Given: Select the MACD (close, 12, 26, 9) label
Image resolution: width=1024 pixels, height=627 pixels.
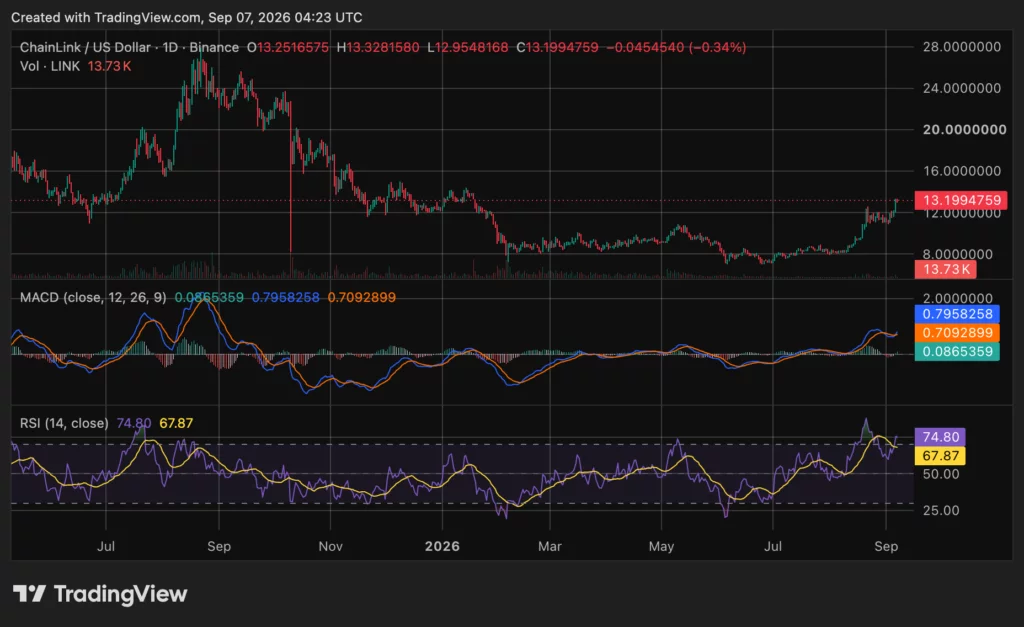Looking at the screenshot, I should tap(93, 297).
